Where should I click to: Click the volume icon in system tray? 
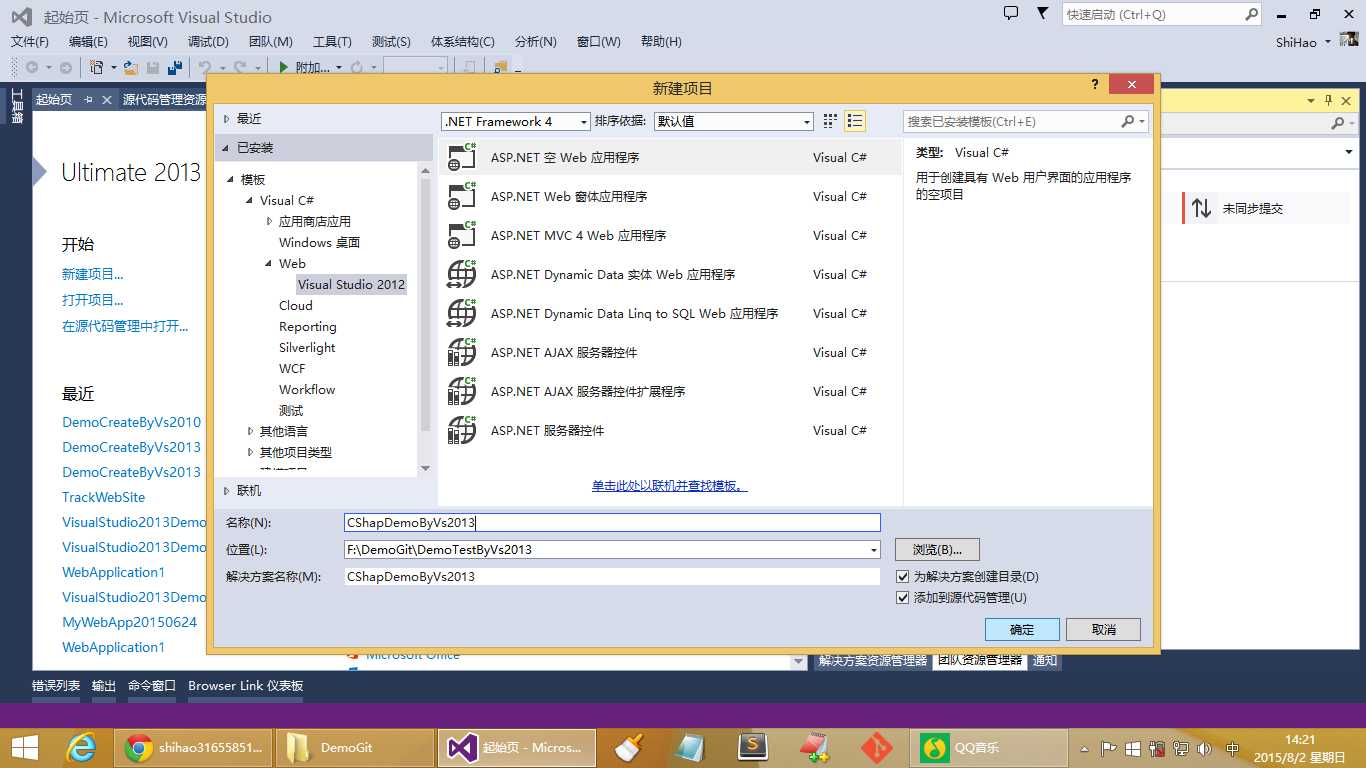click(x=1204, y=748)
